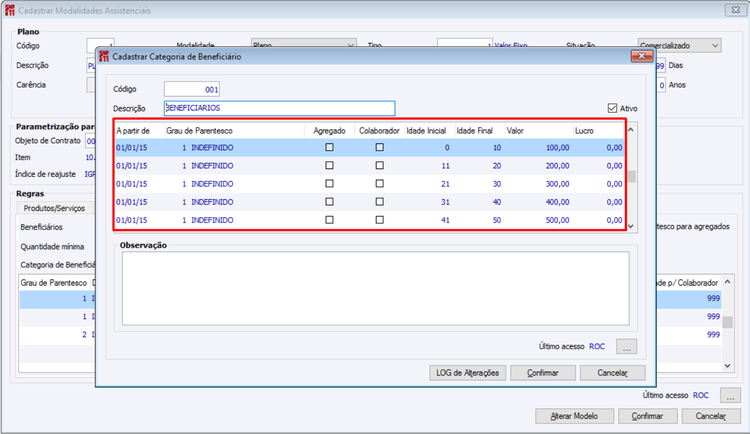This screenshot has height=434, width=750.
Task: Click the main window app icon
Action: pyautogui.click(x=10, y=10)
